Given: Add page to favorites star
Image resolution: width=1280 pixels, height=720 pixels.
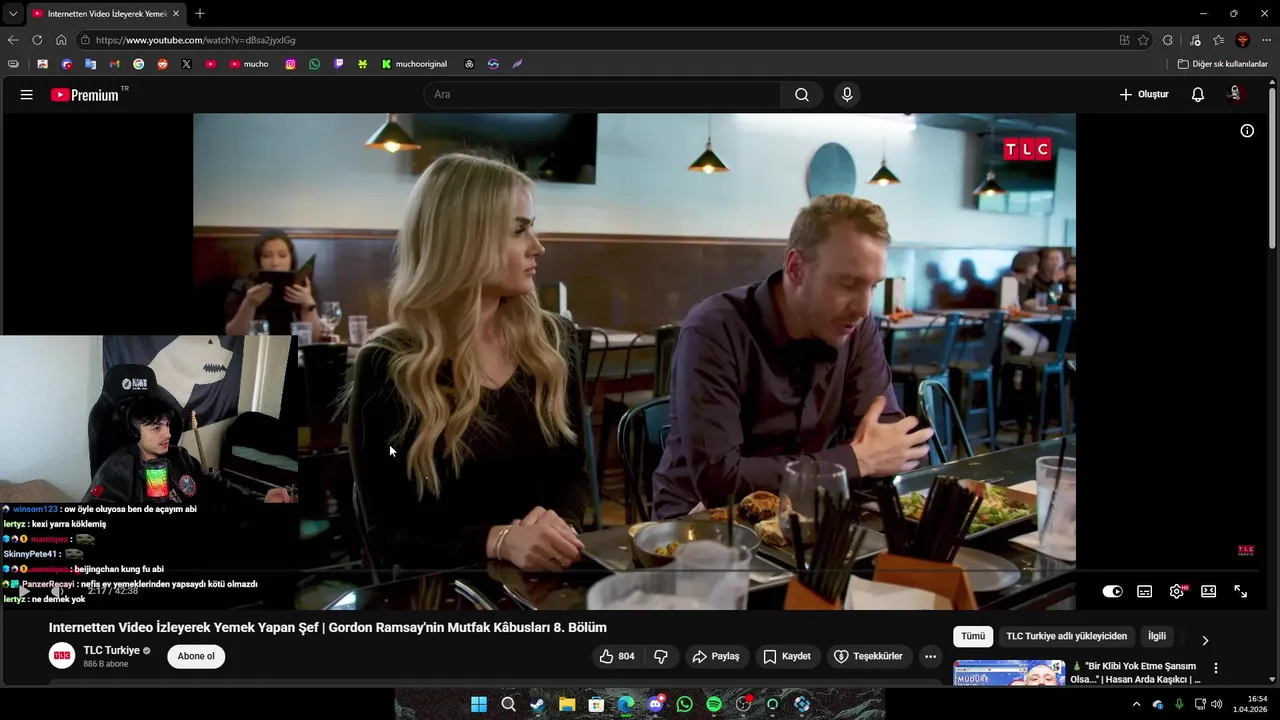Looking at the screenshot, I should click(x=1144, y=40).
